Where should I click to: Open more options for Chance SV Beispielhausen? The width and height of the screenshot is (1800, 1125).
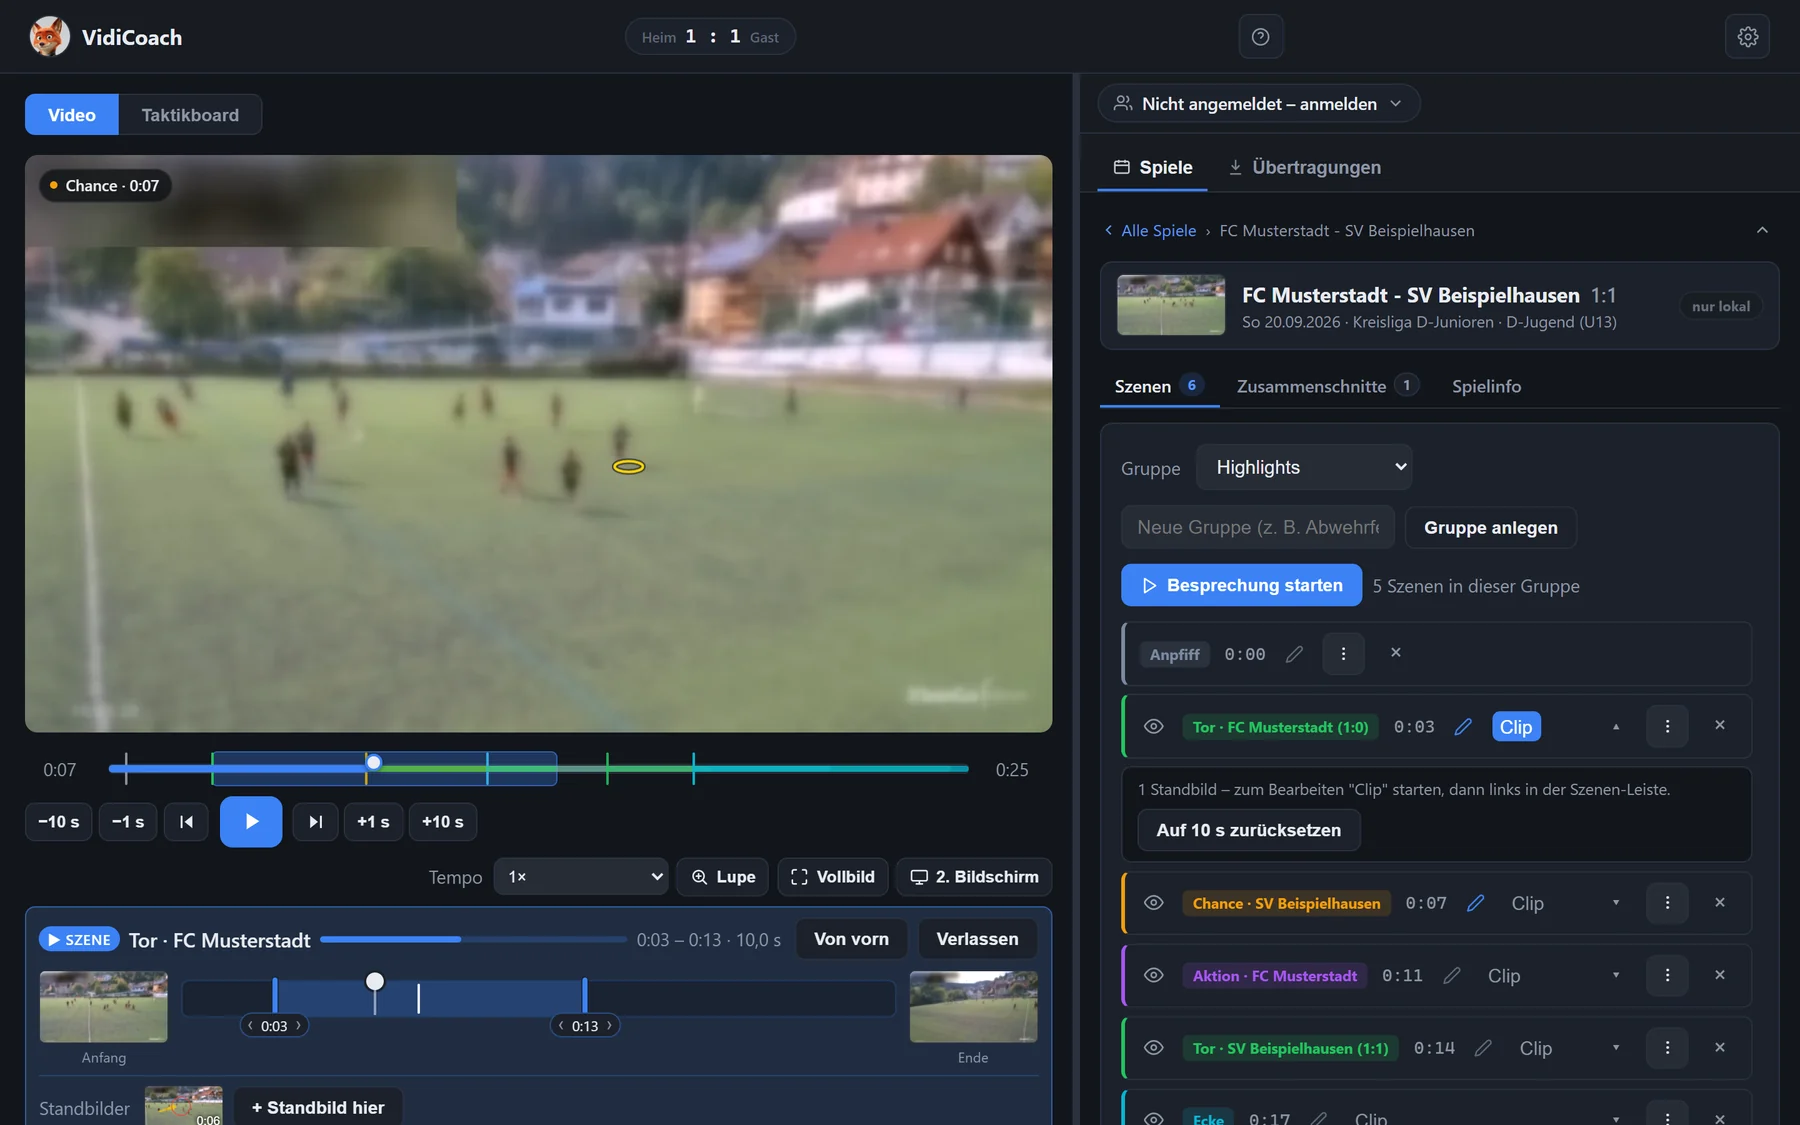(1667, 903)
